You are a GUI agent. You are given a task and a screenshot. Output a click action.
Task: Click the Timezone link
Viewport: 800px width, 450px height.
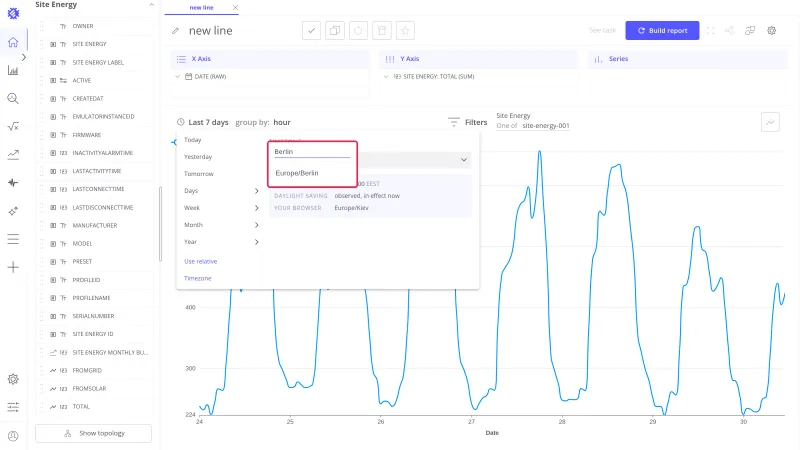coord(197,279)
